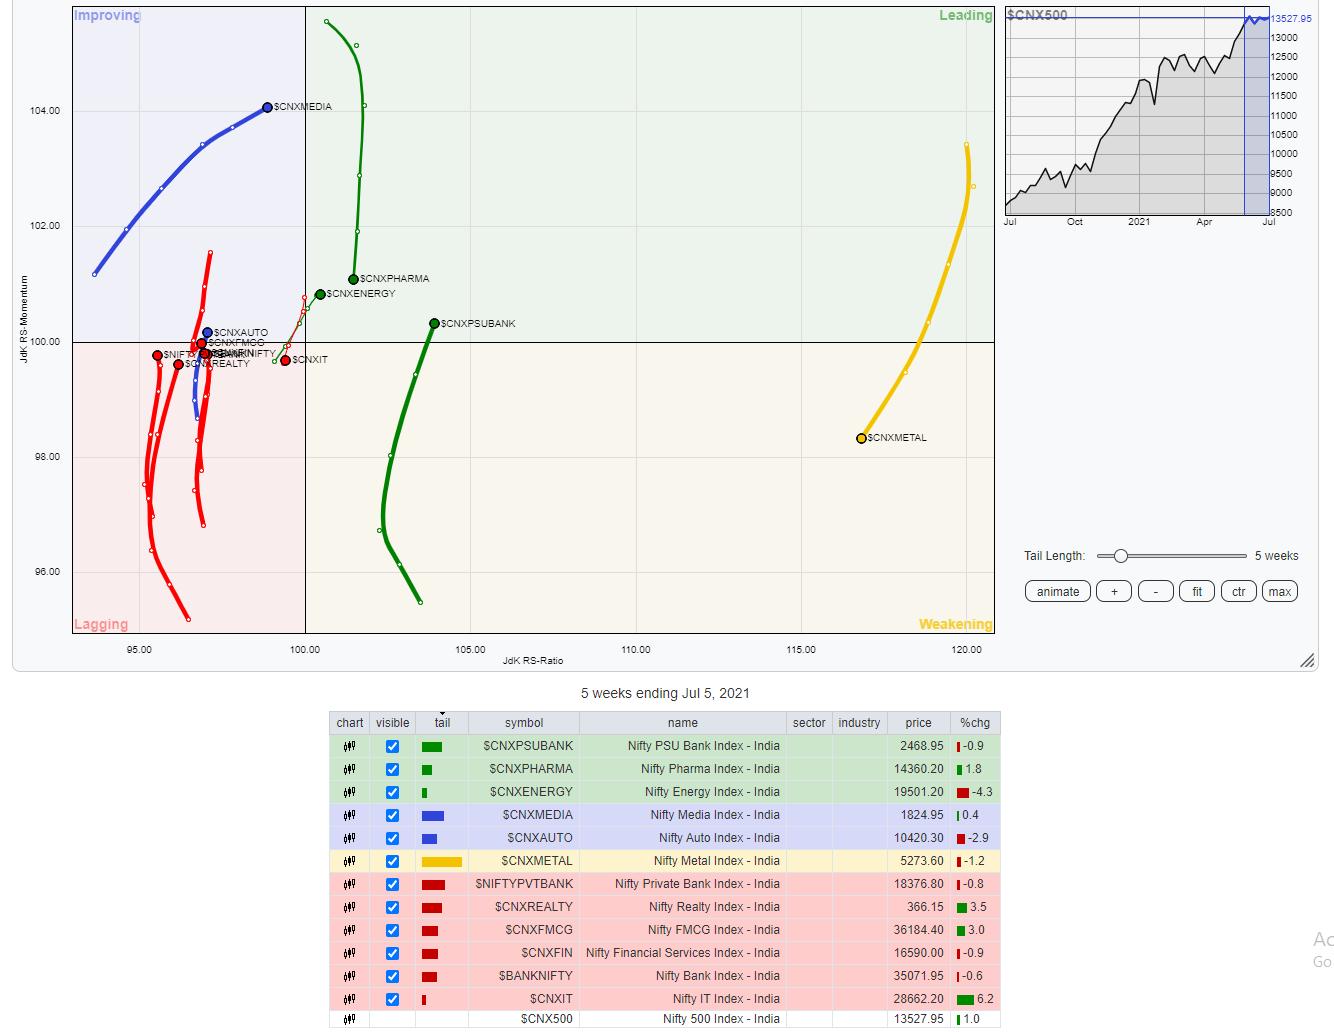This screenshot has height=1032, width=1334.
Task: Click the name column header
Action: pyautogui.click(x=683, y=723)
